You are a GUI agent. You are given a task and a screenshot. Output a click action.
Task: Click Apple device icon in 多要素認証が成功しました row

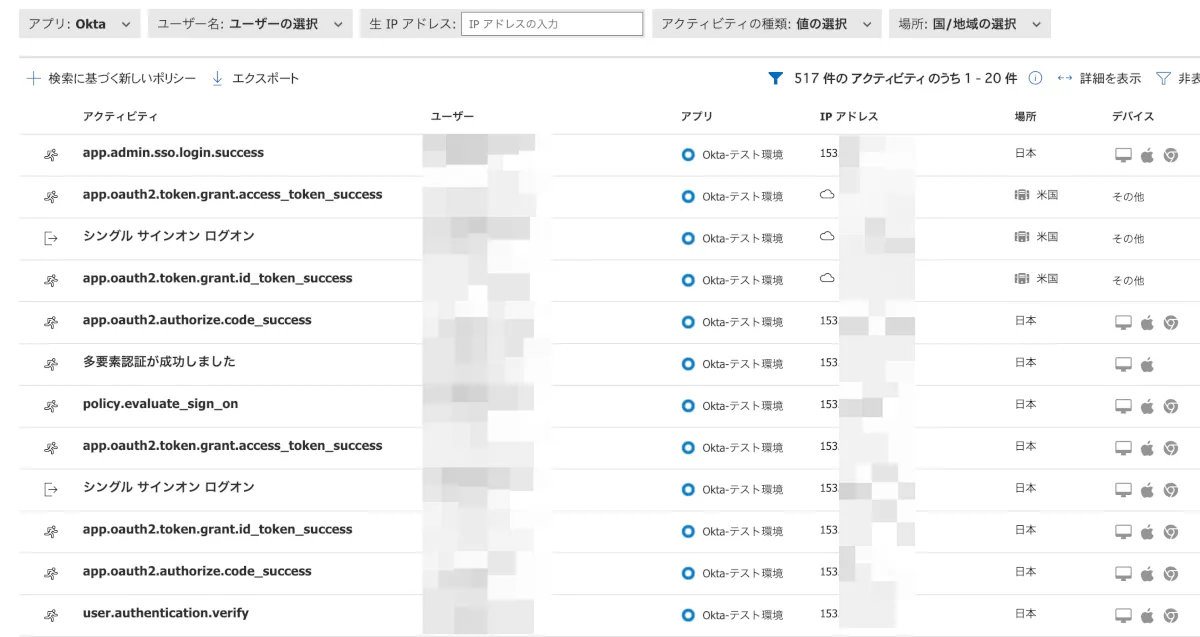point(1147,364)
